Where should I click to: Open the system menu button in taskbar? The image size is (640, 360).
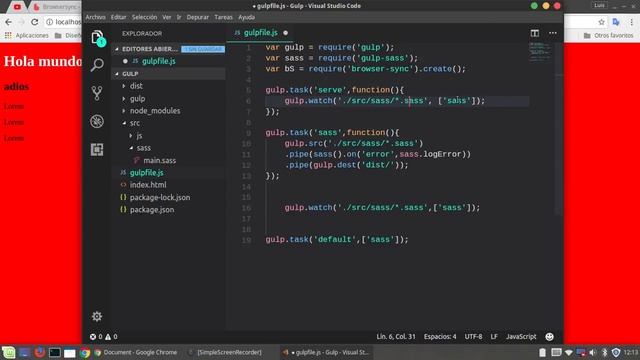click(9, 353)
